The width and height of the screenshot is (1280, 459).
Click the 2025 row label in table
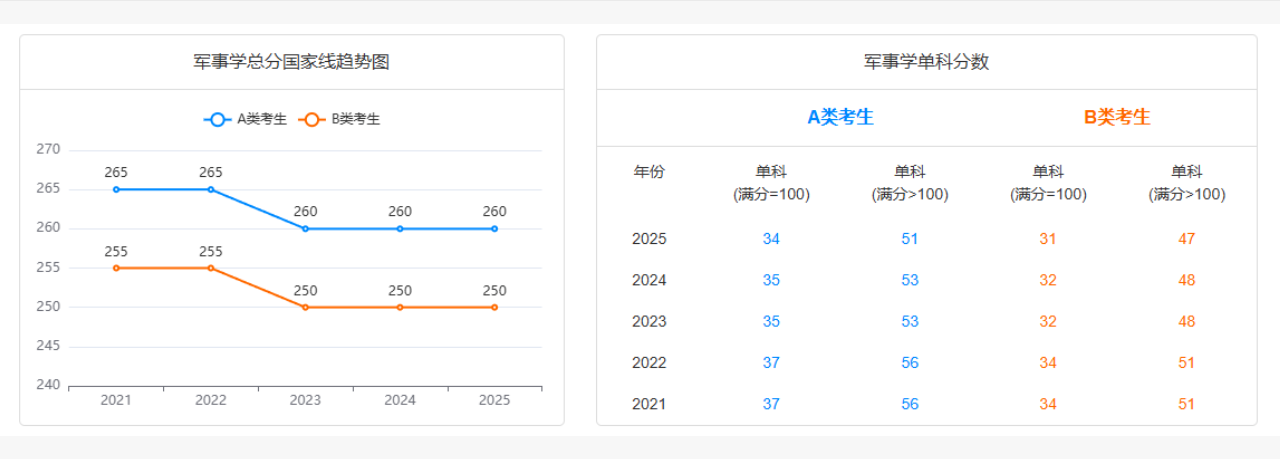pos(649,239)
